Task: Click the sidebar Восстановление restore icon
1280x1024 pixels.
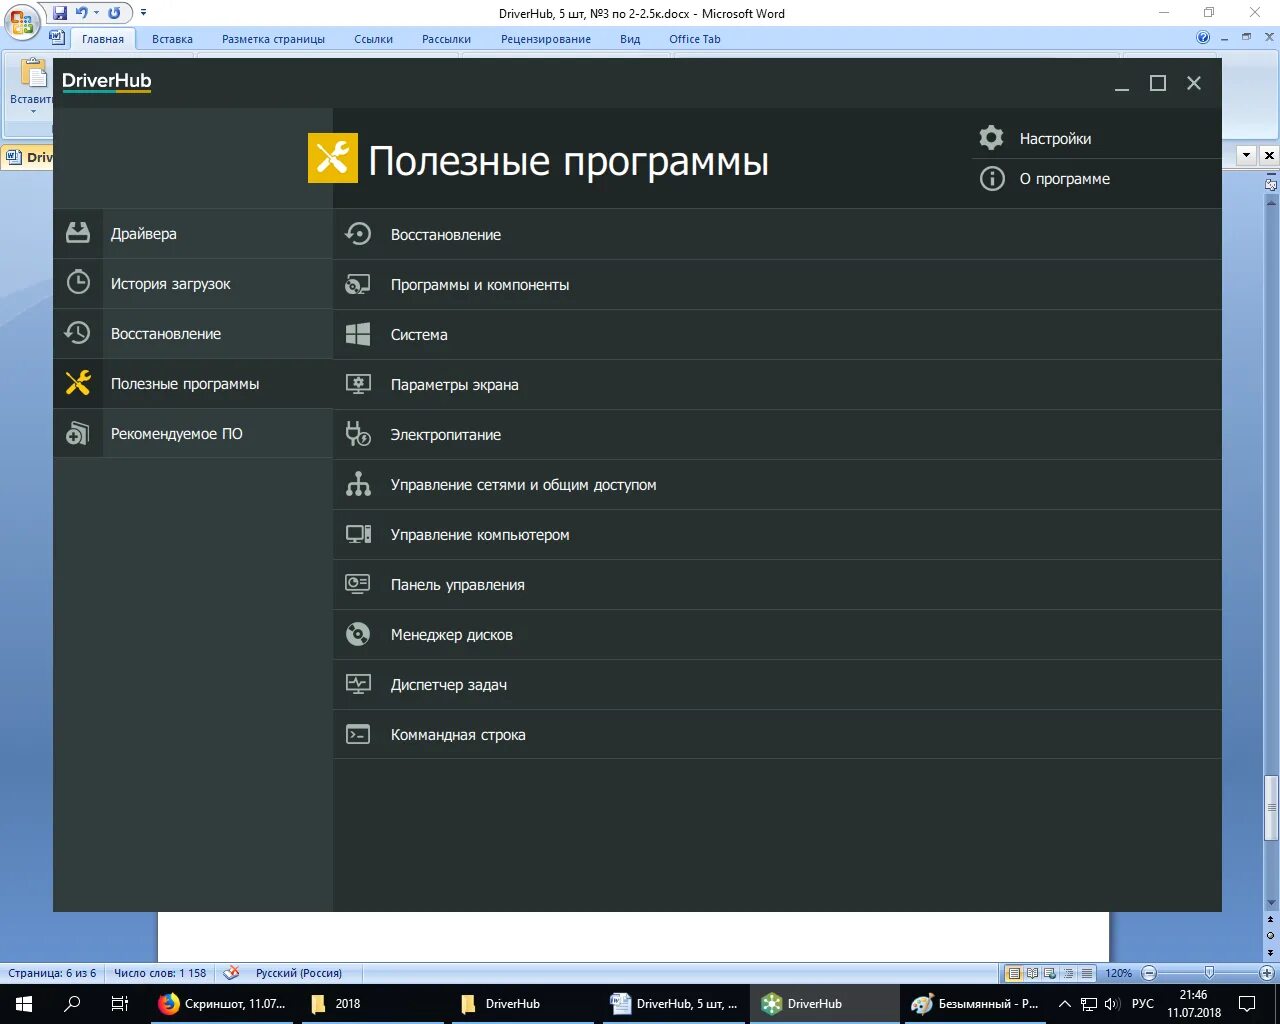Action: point(78,333)
